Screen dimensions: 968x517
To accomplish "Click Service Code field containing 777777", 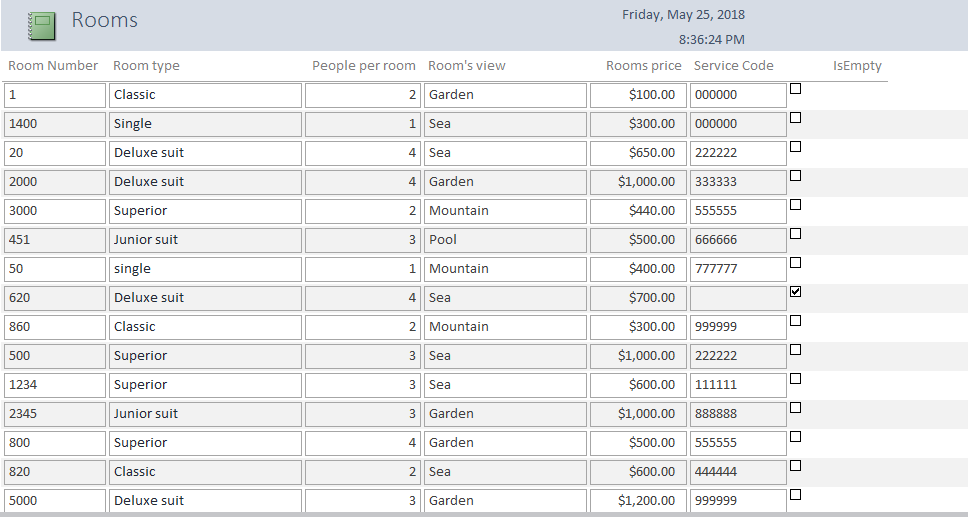I will (x=738, y=269).
